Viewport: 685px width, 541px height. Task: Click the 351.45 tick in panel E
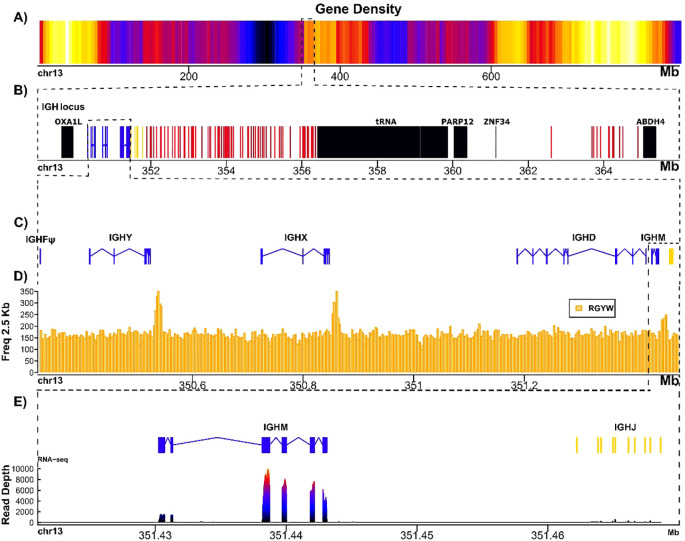(417, 535)
